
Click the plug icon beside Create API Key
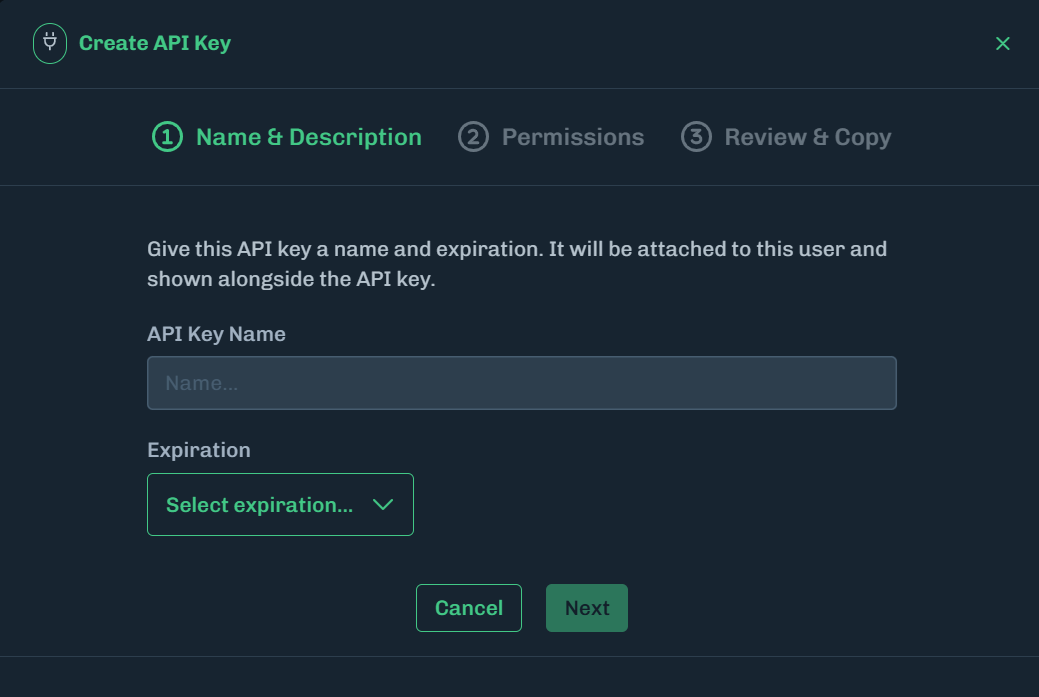49,43
